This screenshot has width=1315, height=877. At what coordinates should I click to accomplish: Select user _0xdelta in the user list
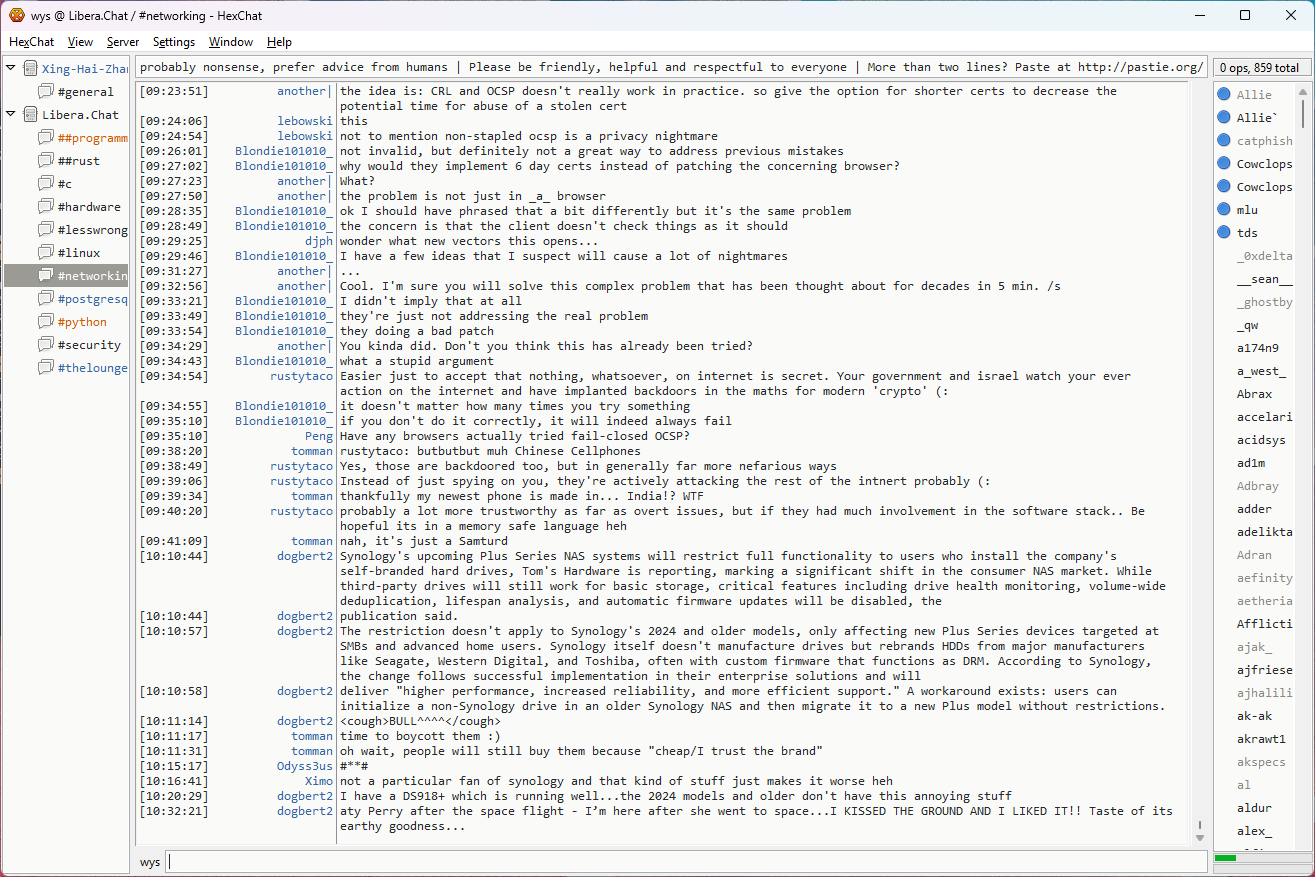(x=1264, y=255)
